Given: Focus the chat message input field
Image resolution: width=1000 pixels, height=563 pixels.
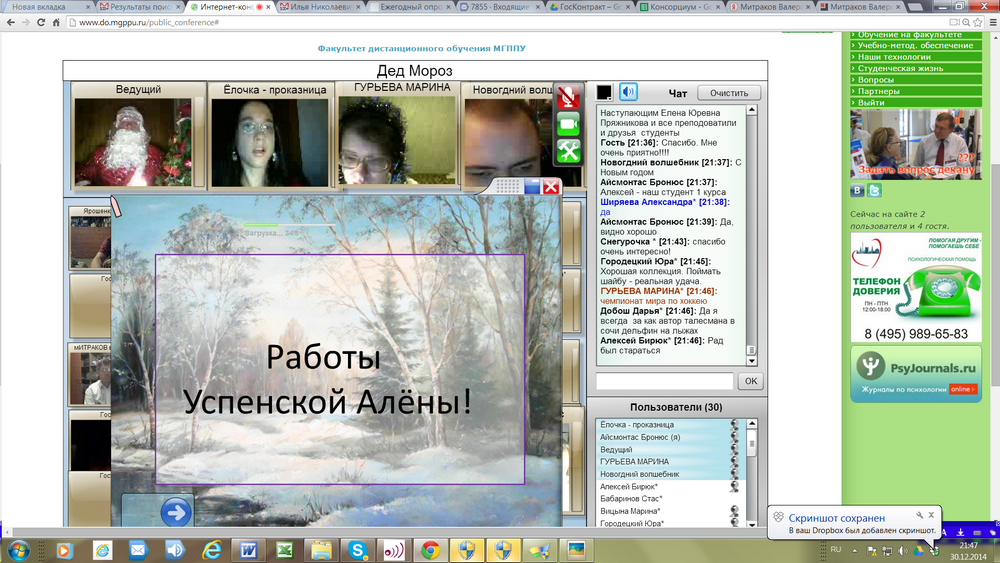Looking at the screenshot, I should click(665, 381).
